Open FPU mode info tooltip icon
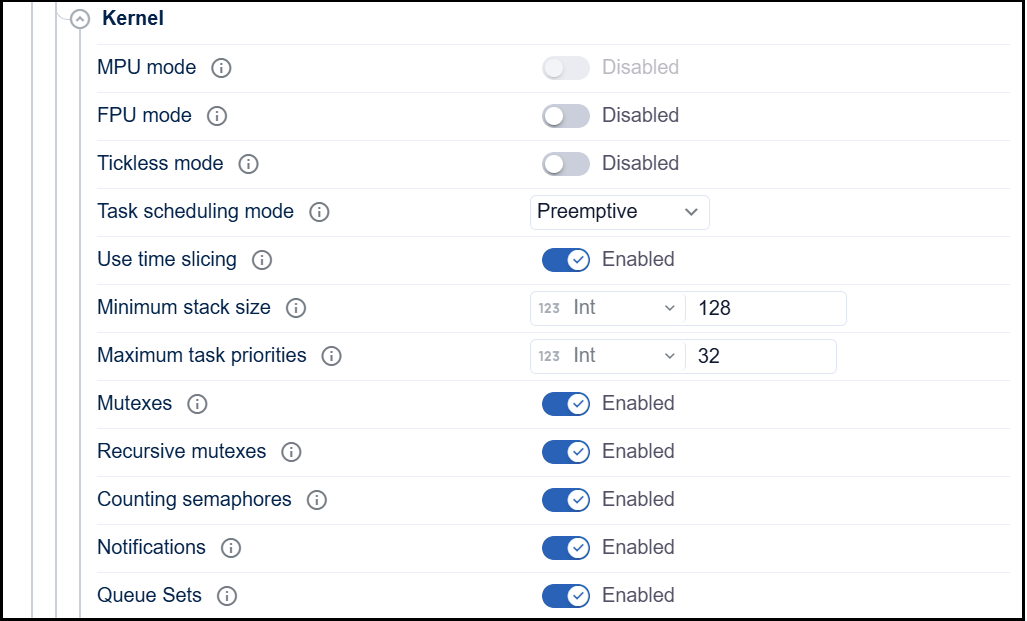Screen dimensions: 1027x621 [217, 116]
